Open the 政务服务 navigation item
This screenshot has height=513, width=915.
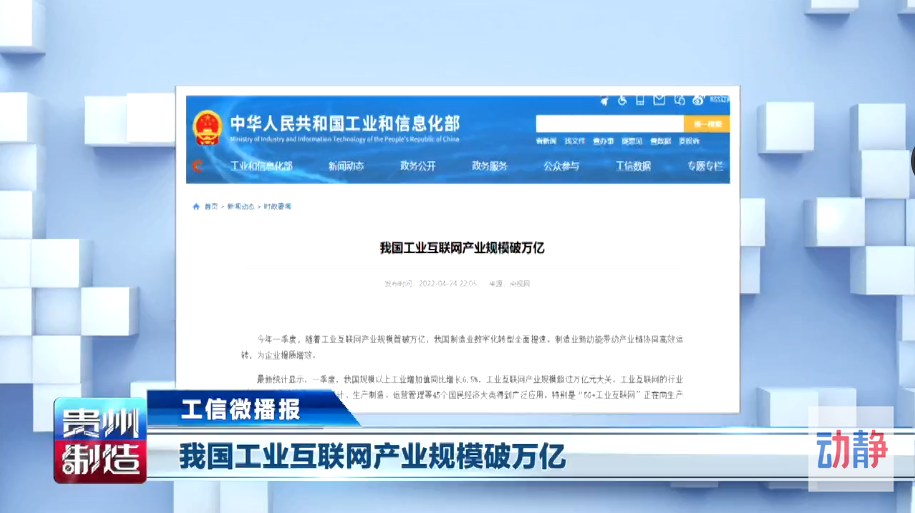click(x=489, y=166)
